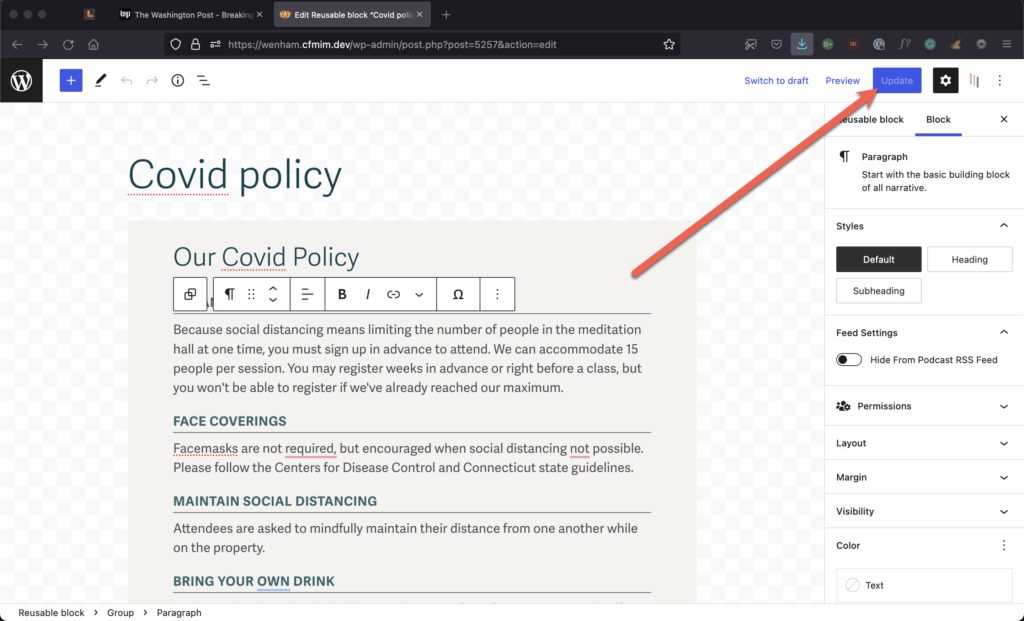The image size is (1024, 621).
Task: Open the special characters omega tool
Action: pos(458,294)
